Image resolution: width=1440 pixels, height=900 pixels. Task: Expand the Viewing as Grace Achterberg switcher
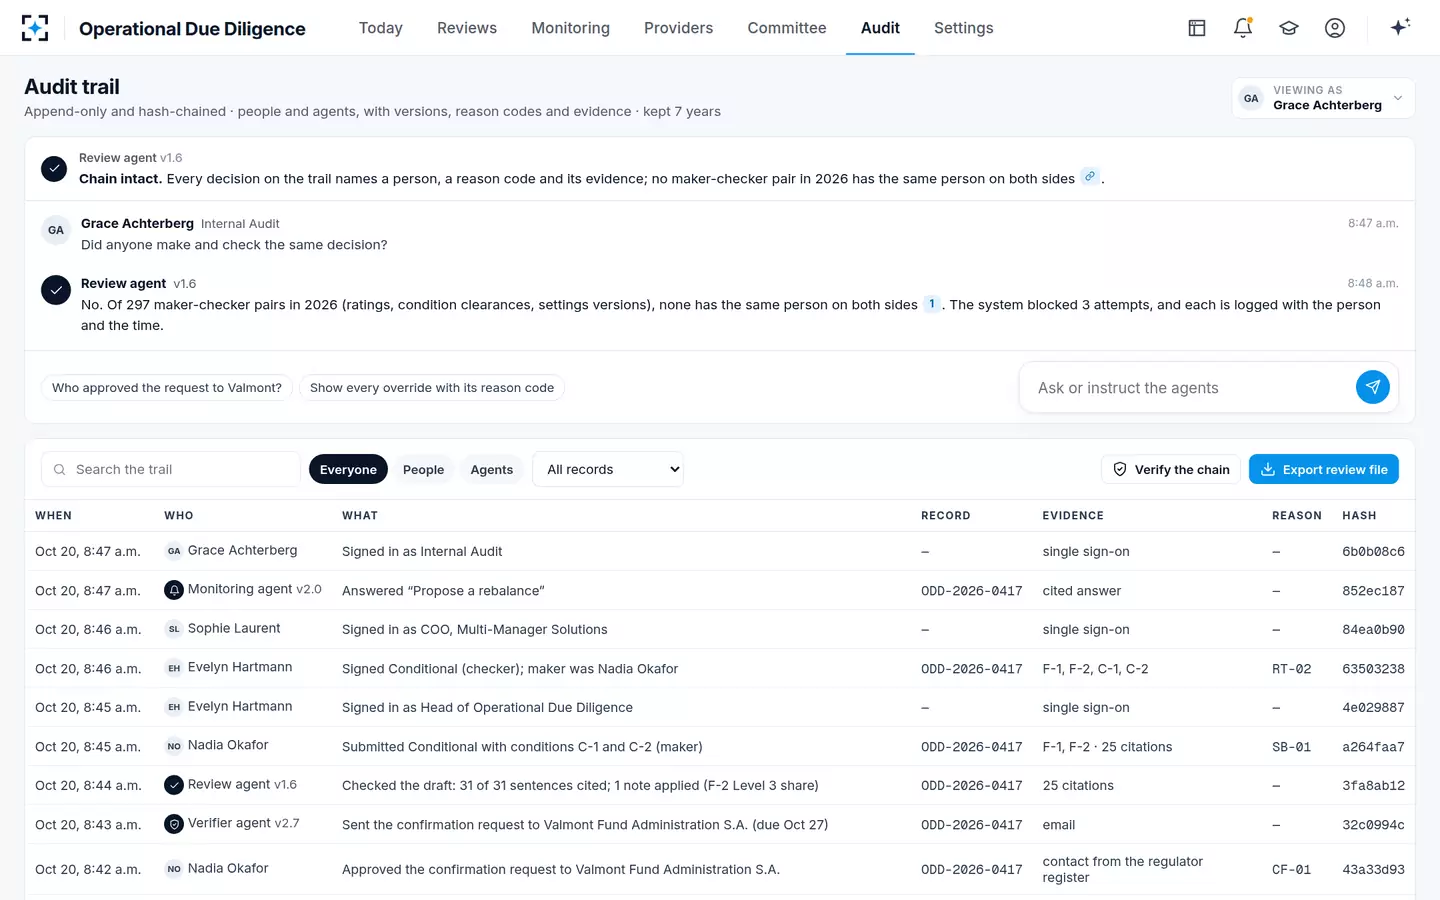(1323, 98)
